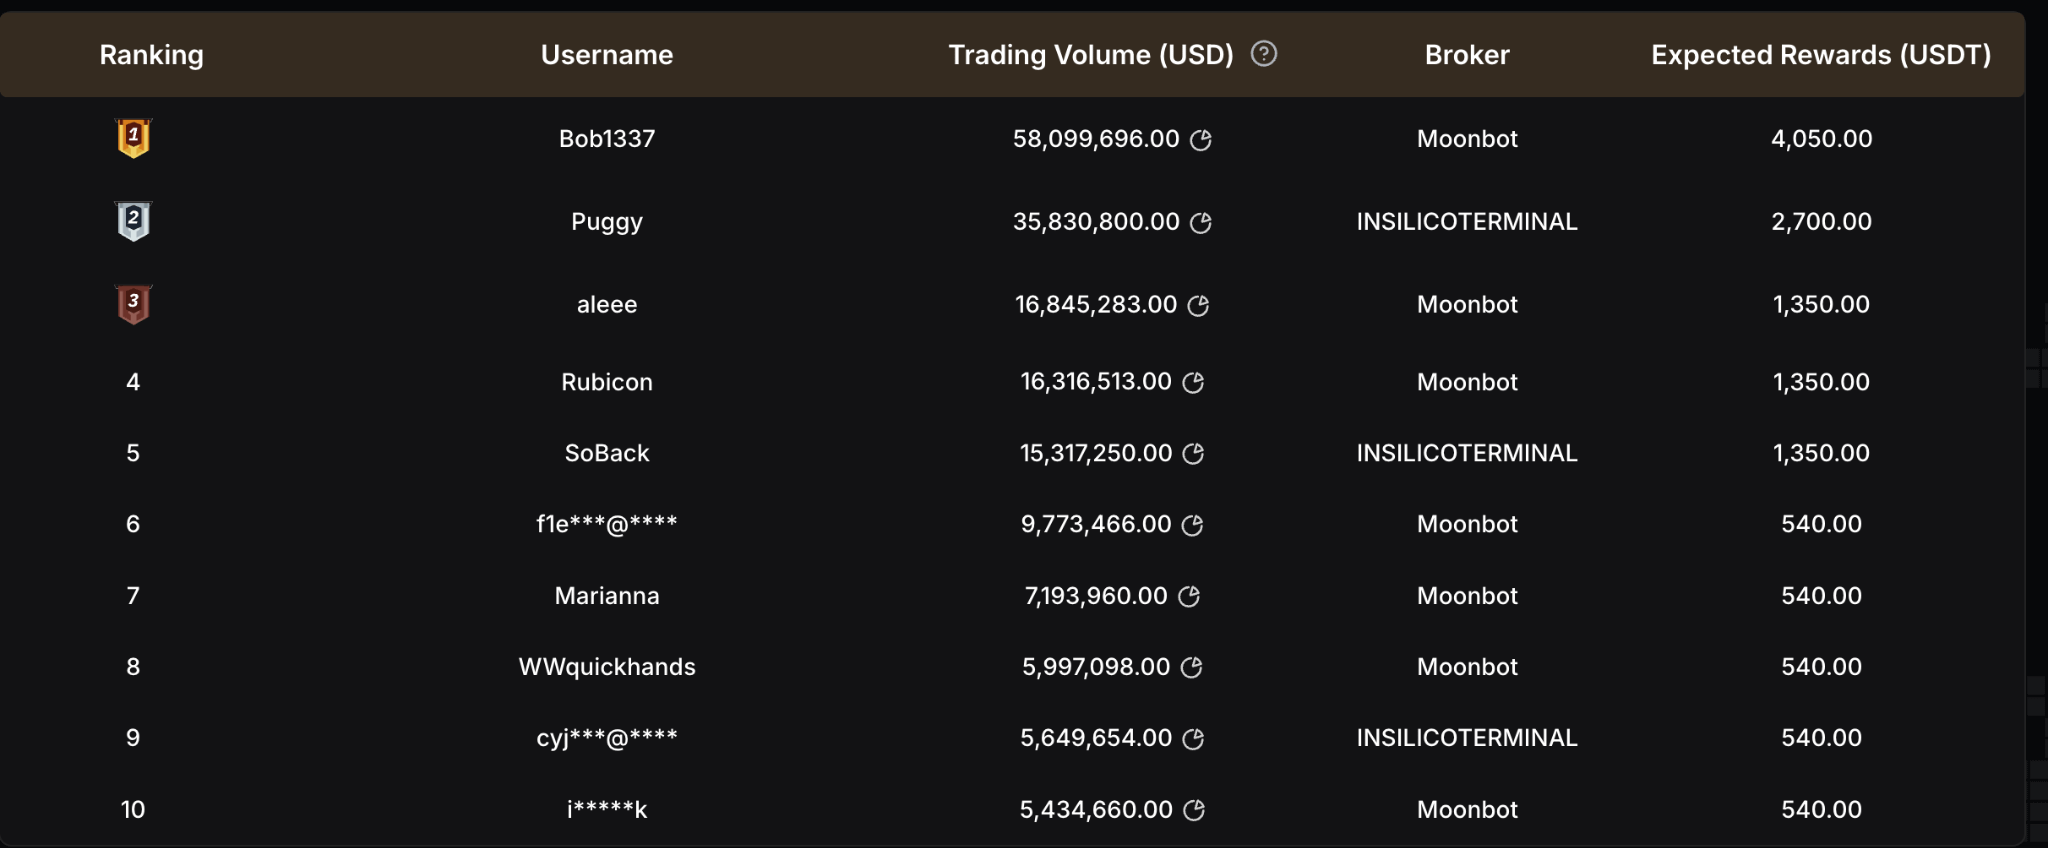The width and height of the screenshot is (2048, 848).
Task: Click pie icon beside WWquickhands volume
Action: click(x=1191, y=668)
